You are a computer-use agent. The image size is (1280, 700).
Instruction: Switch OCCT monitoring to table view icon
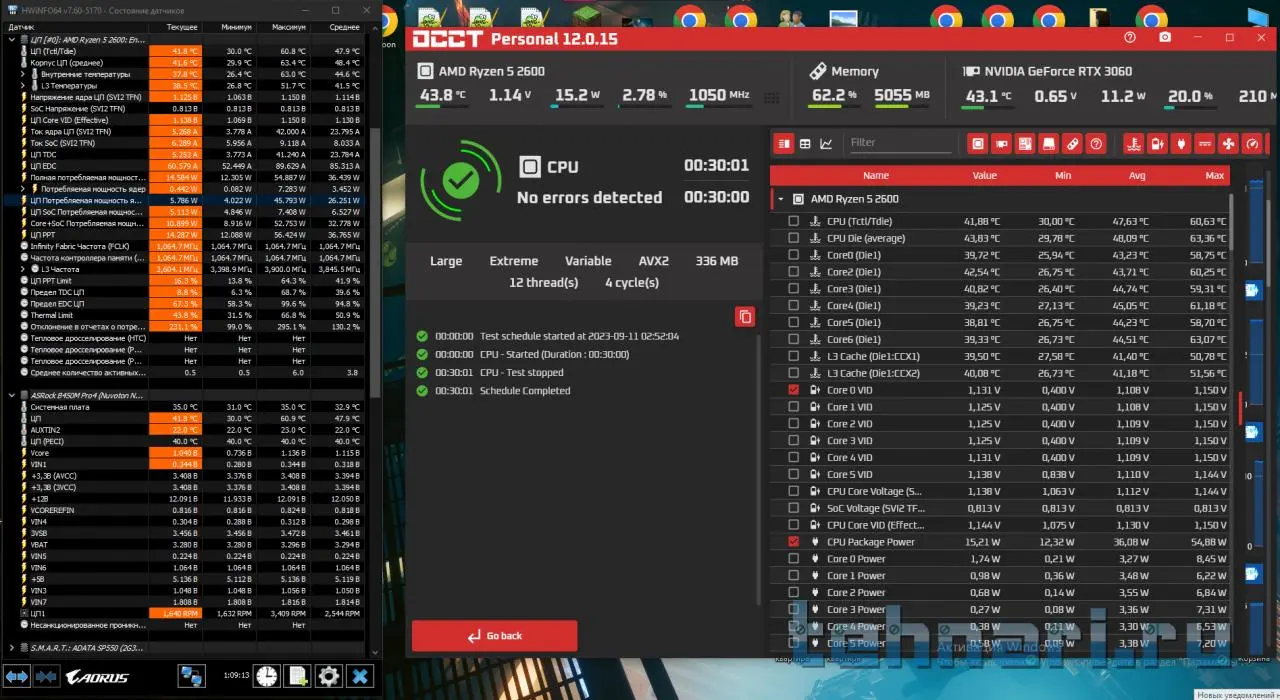click(805, 144)
